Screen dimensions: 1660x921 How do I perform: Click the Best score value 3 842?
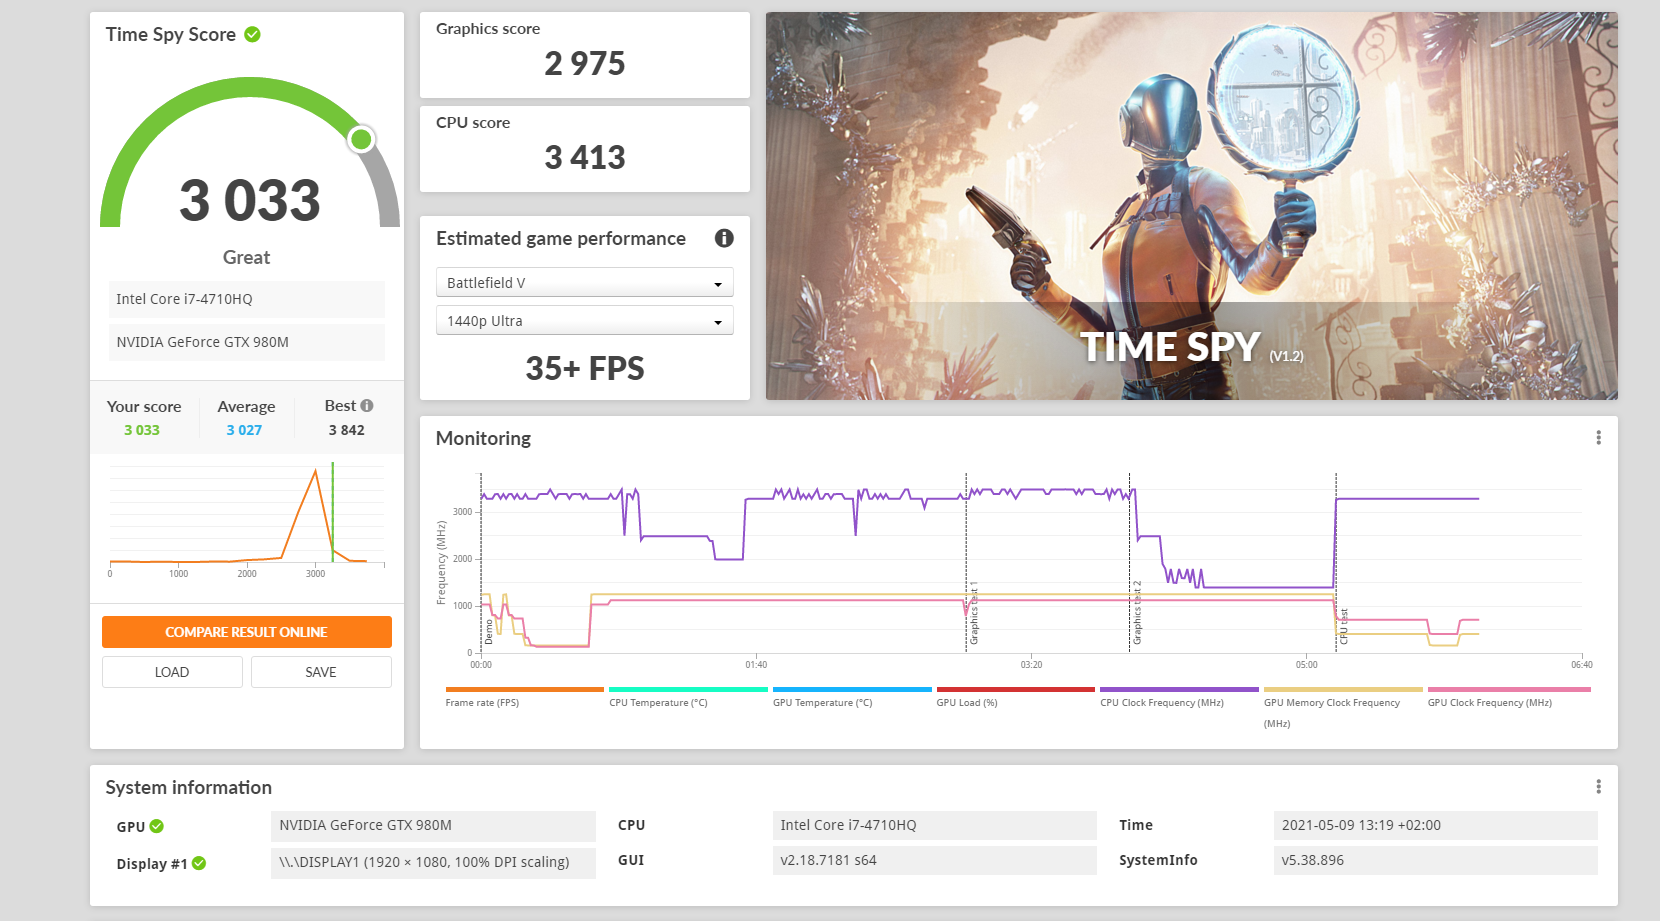tap(347, 430)
